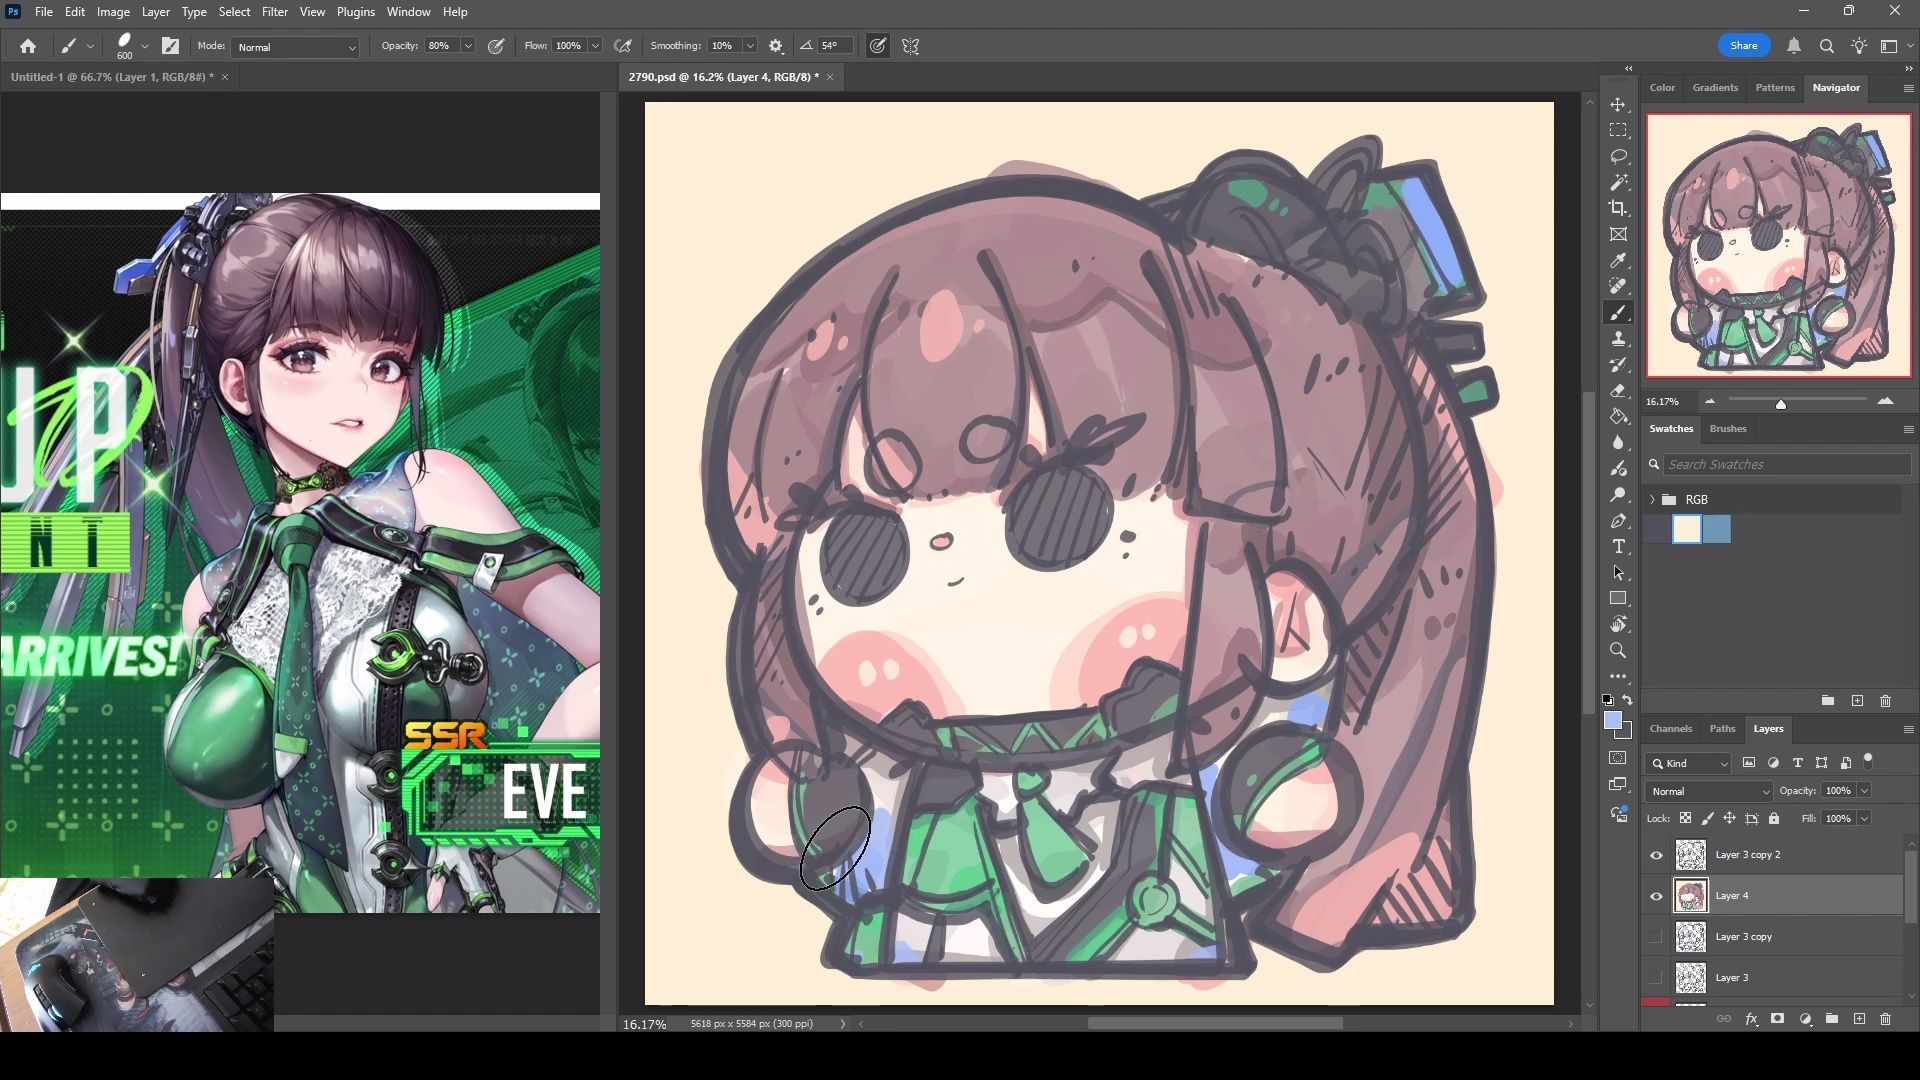
Task: Toggle pressure for size button
Action: point(878,46)
